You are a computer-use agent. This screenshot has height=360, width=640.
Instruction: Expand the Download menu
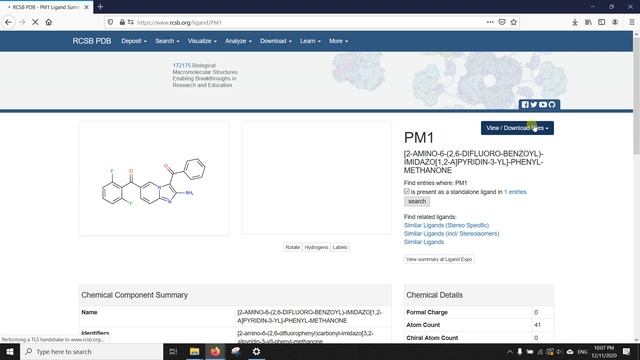point(276,41)
